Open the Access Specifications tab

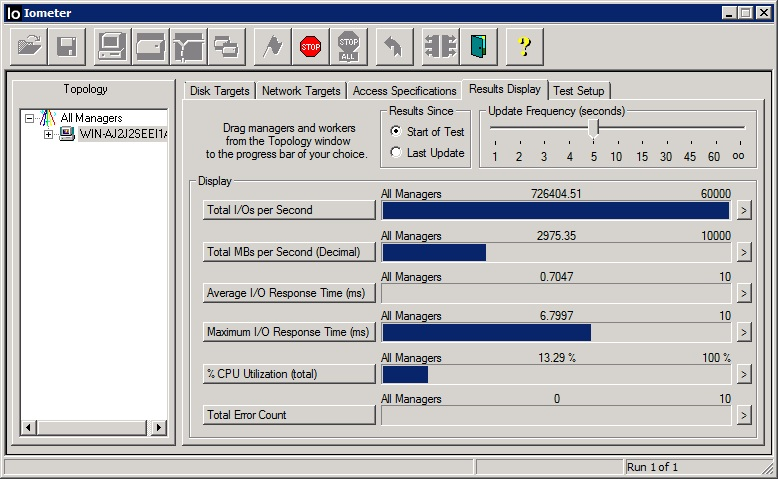404,91
